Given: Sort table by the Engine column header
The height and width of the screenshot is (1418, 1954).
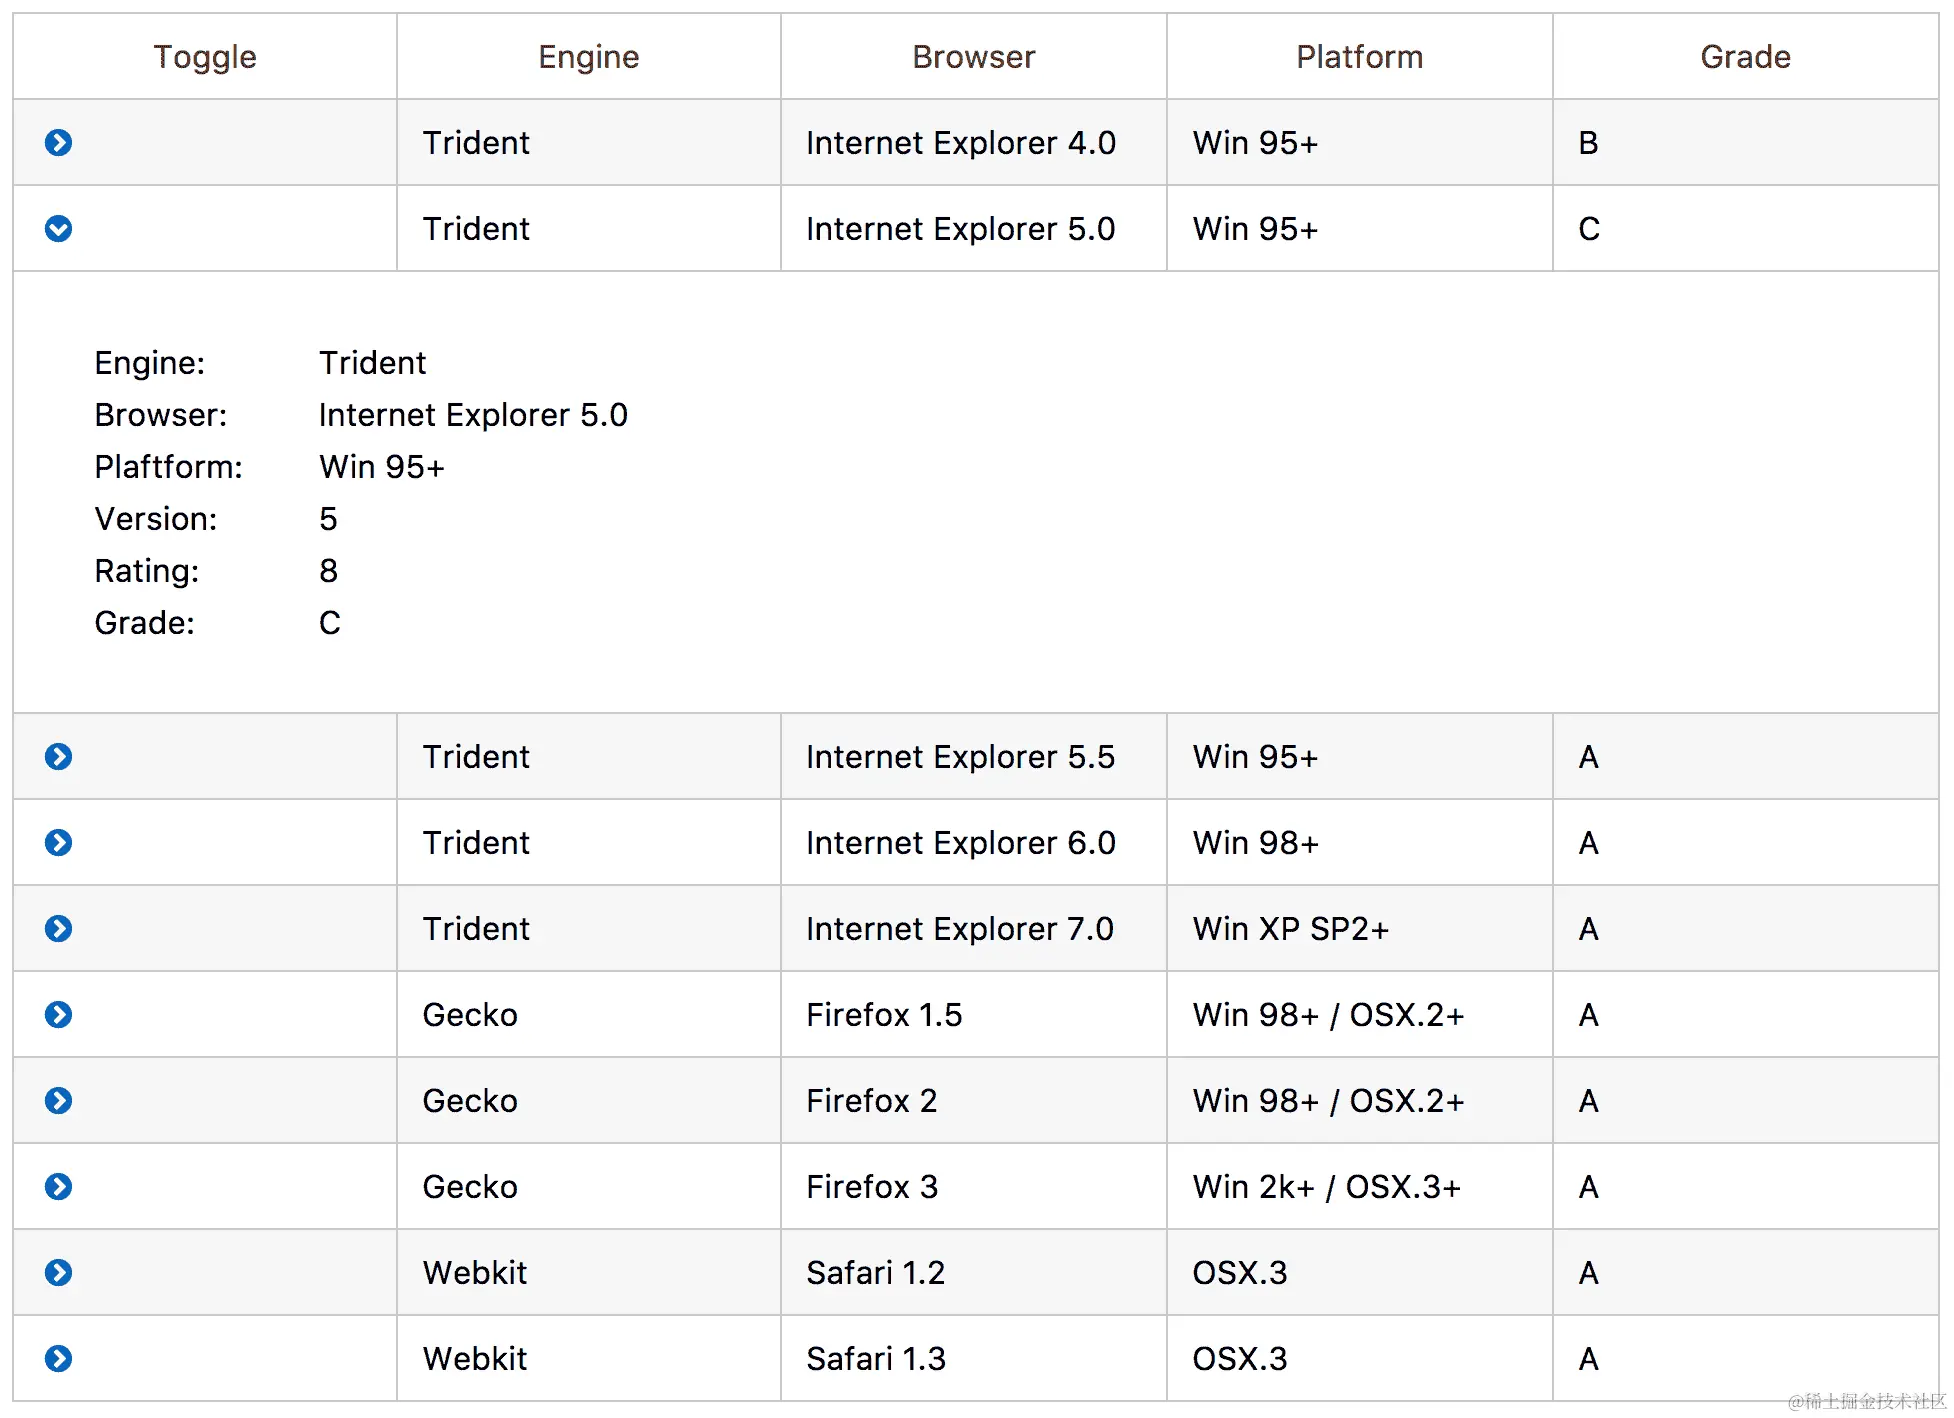Looking at the screenshot, I should pos(588,57).
